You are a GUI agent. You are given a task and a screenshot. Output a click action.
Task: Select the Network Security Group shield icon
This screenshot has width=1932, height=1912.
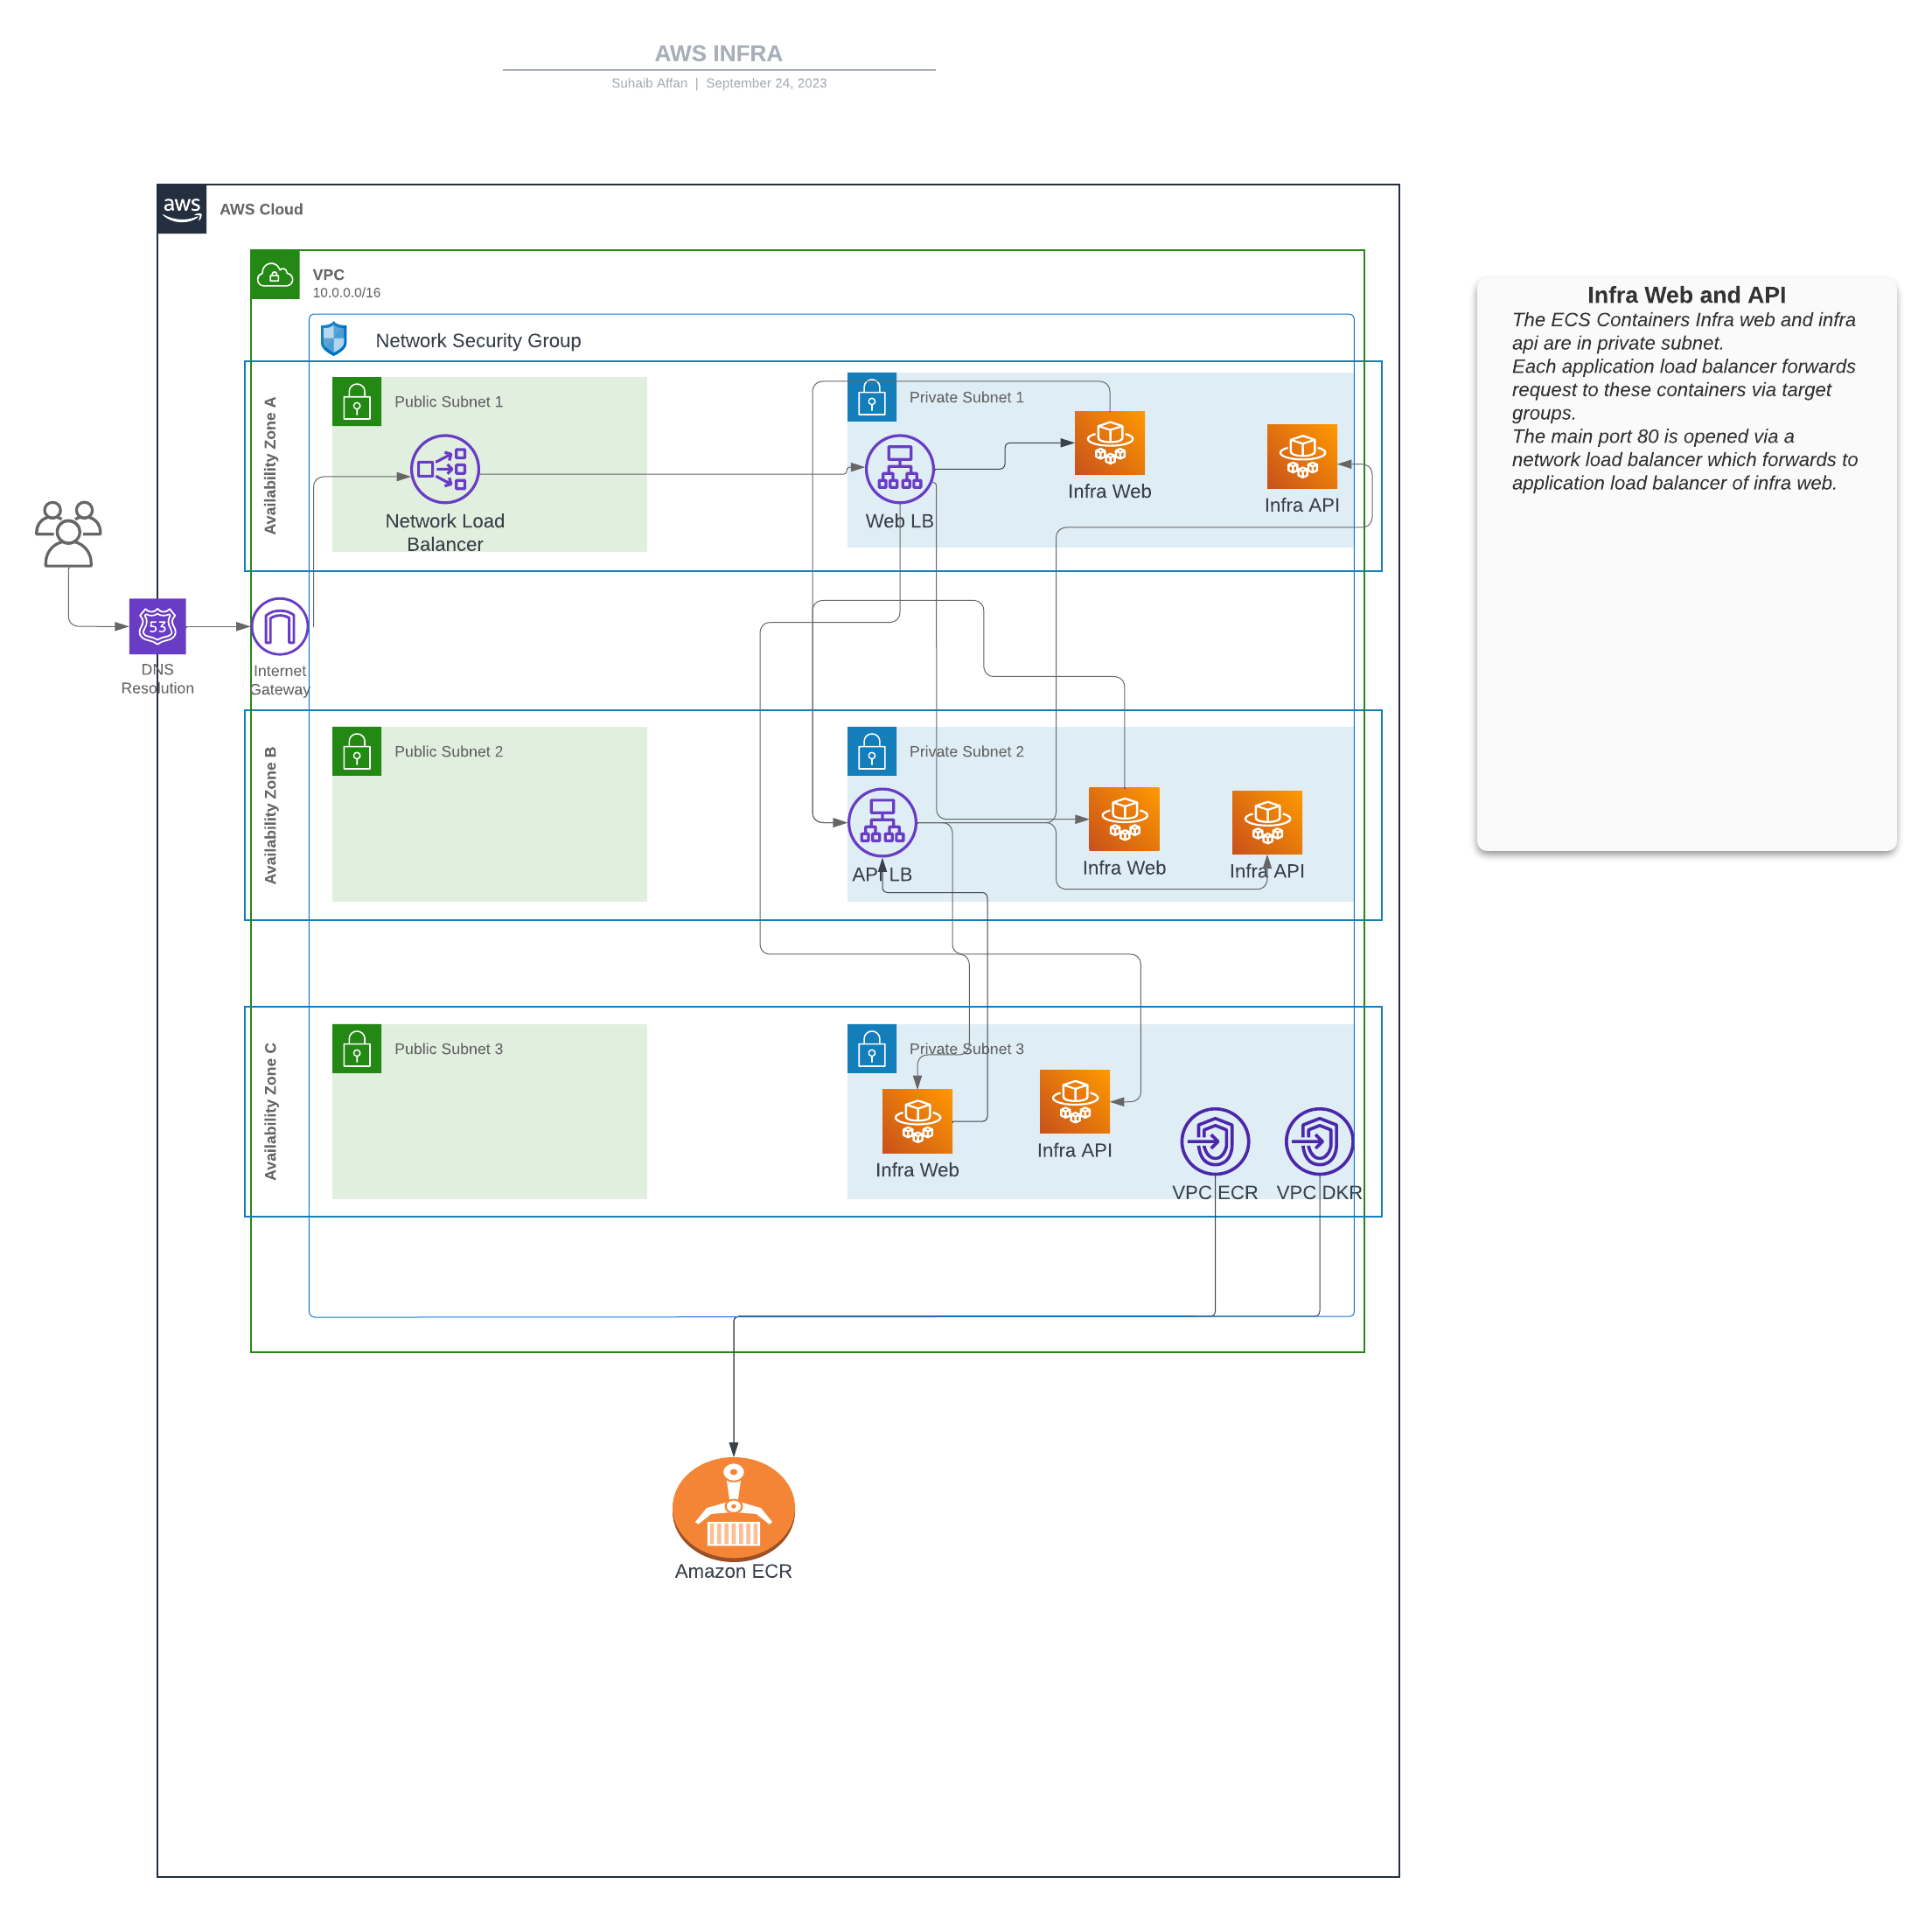(x=334, y=339)
